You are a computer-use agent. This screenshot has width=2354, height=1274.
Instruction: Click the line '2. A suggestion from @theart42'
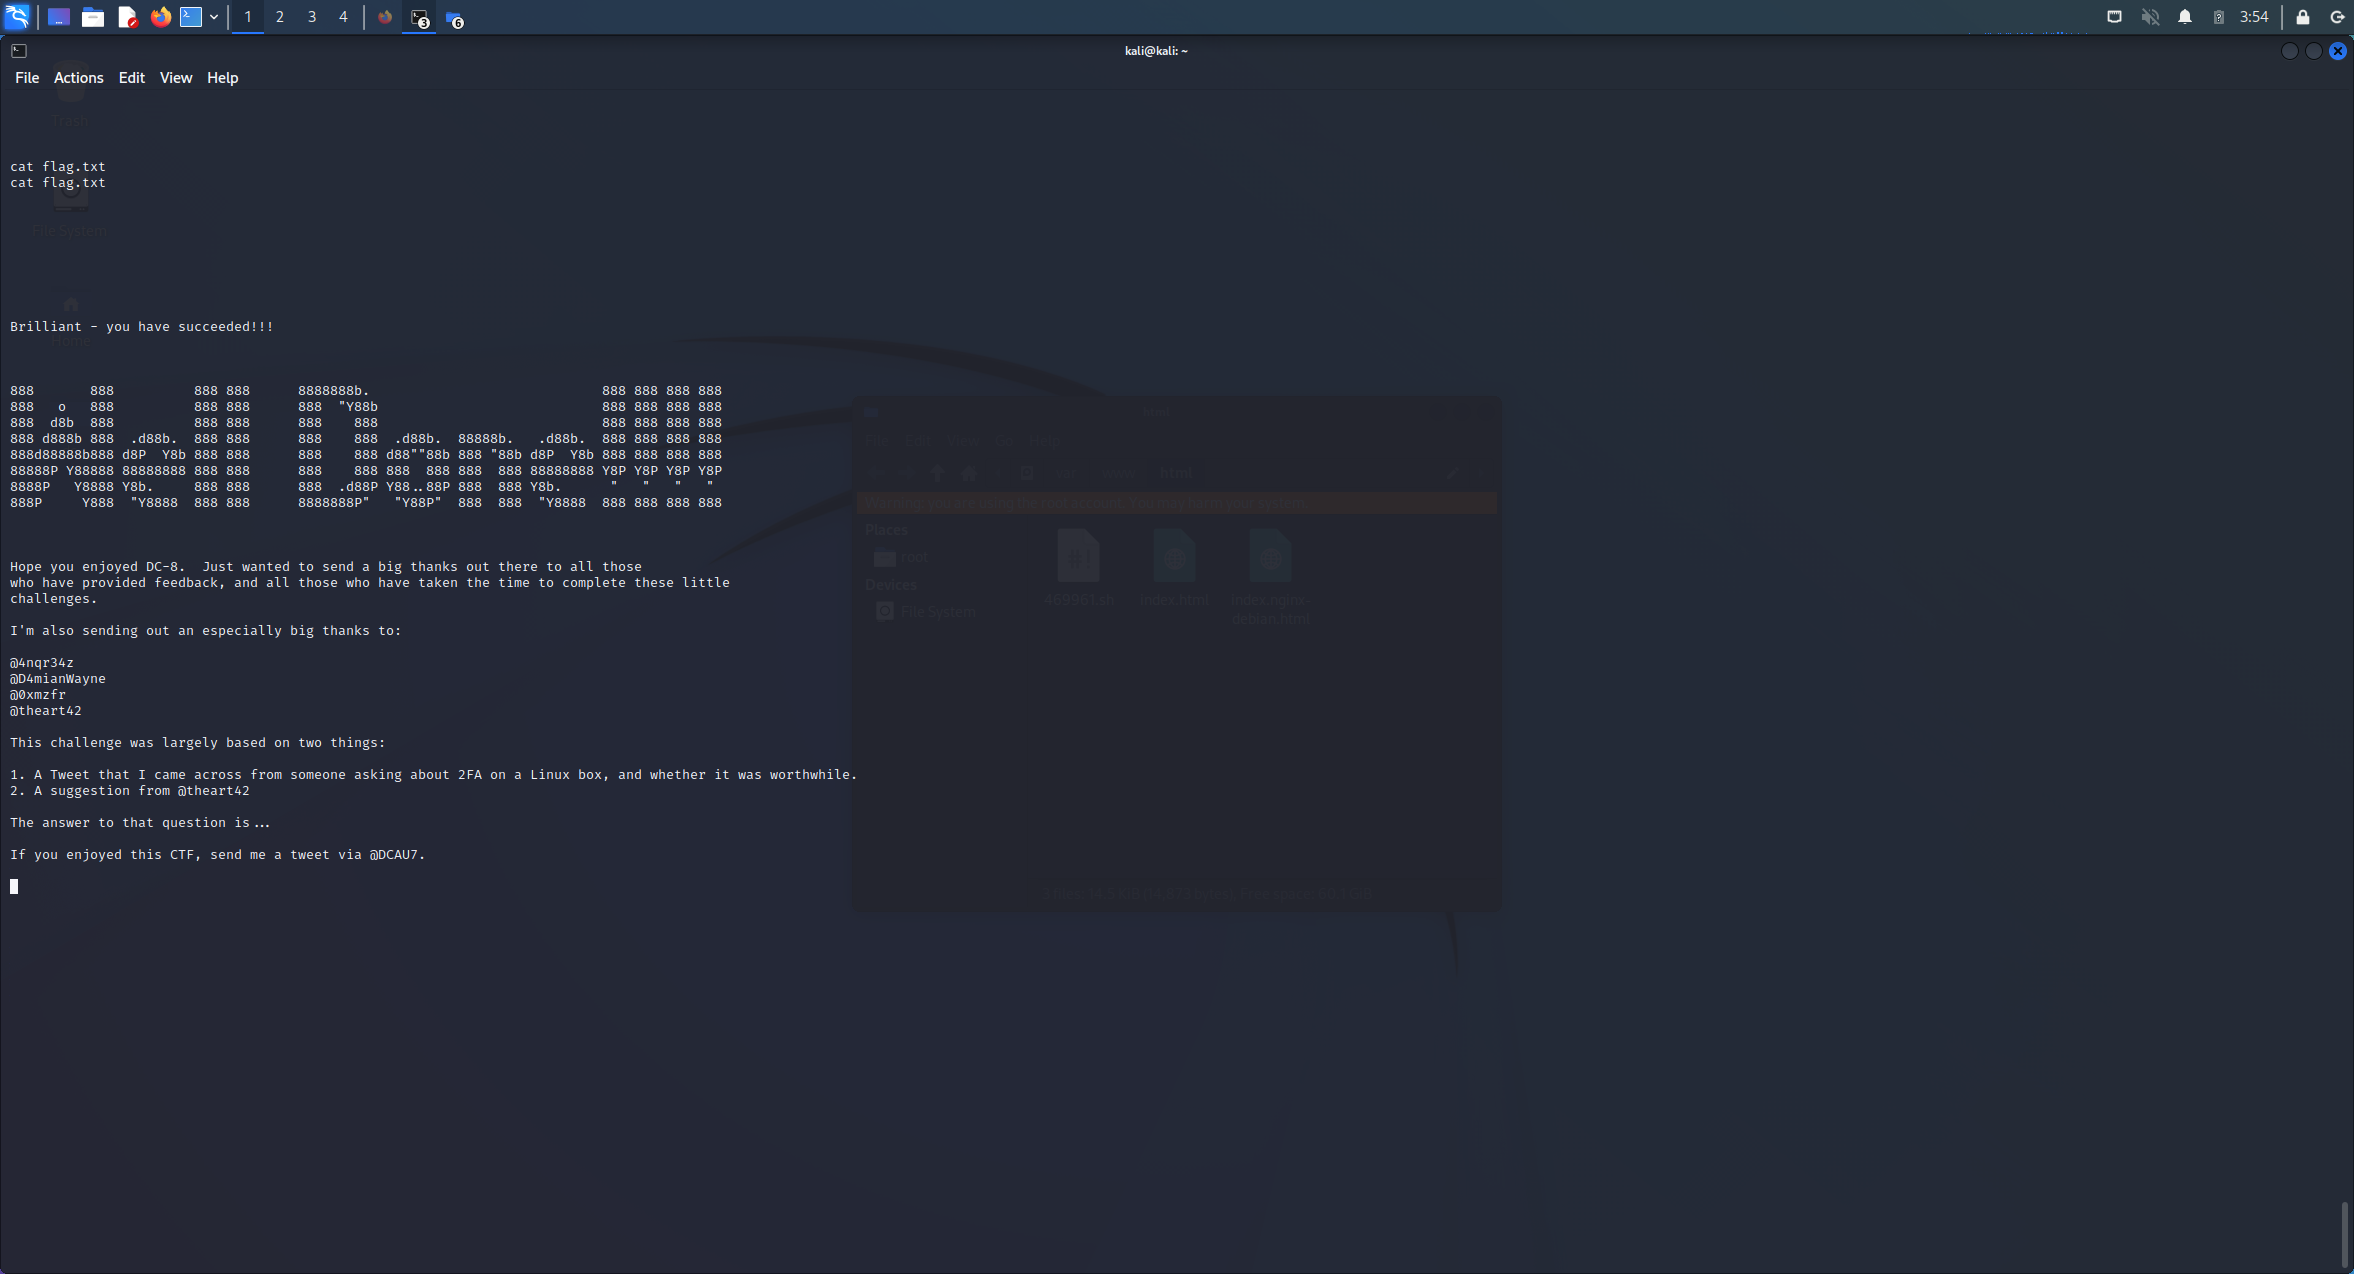click(x=130, y=791)
